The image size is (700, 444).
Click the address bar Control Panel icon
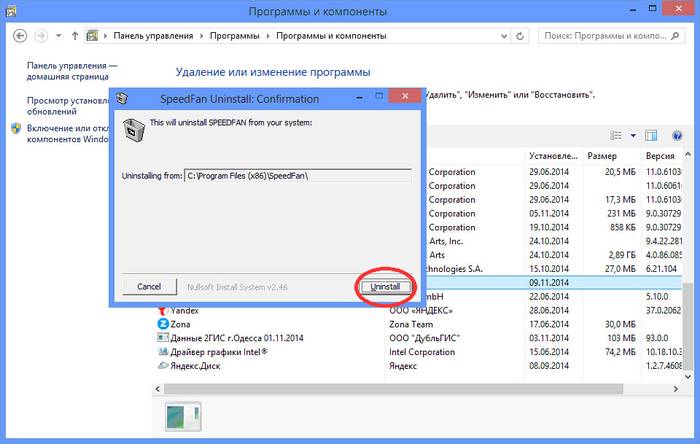(92, 36)
